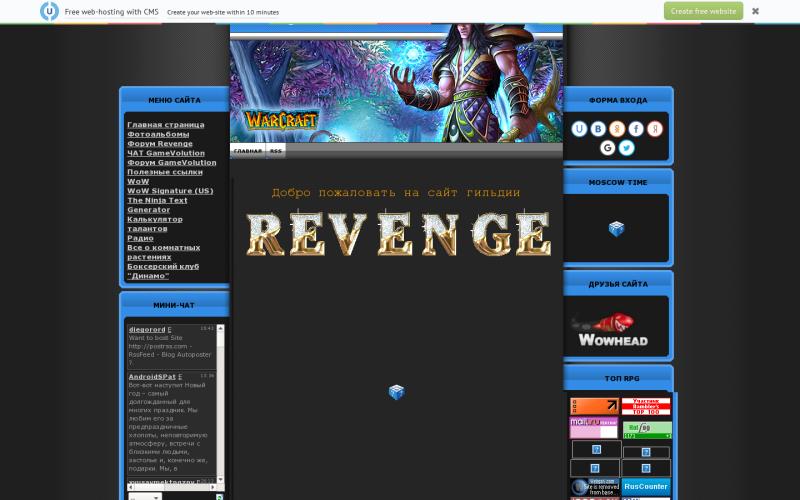Viewport: 800px width, 500px height.
Task: Click the green Hot Log counter badge
Action: click(x=647, y=430)
